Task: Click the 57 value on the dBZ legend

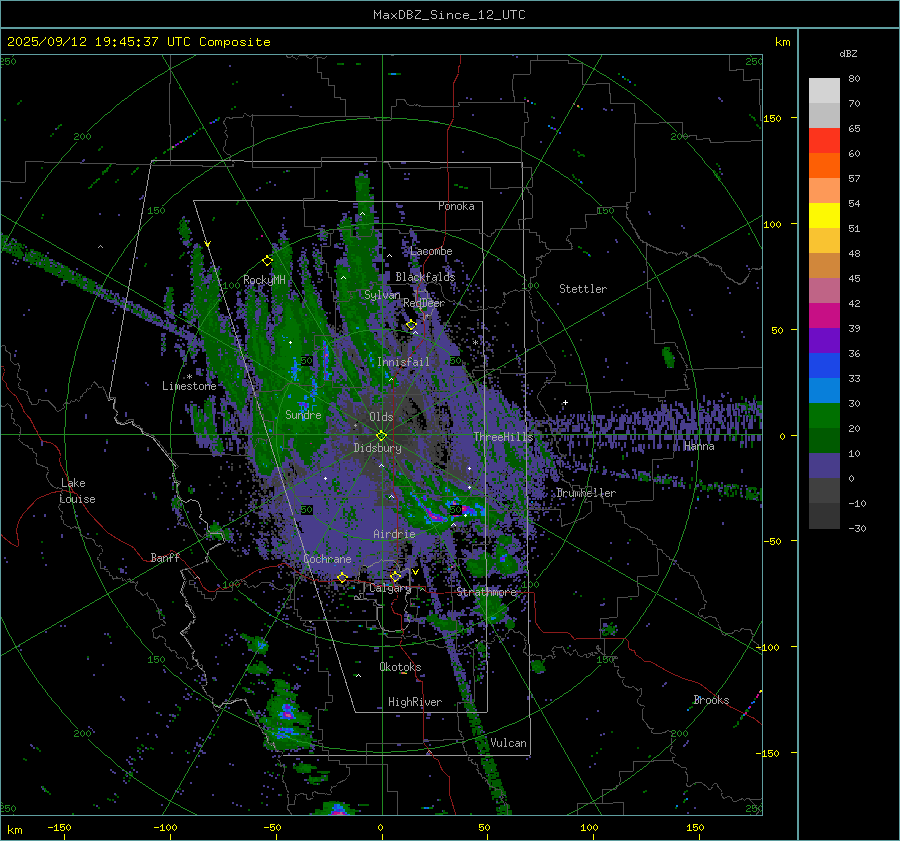Action: (854, 179)
